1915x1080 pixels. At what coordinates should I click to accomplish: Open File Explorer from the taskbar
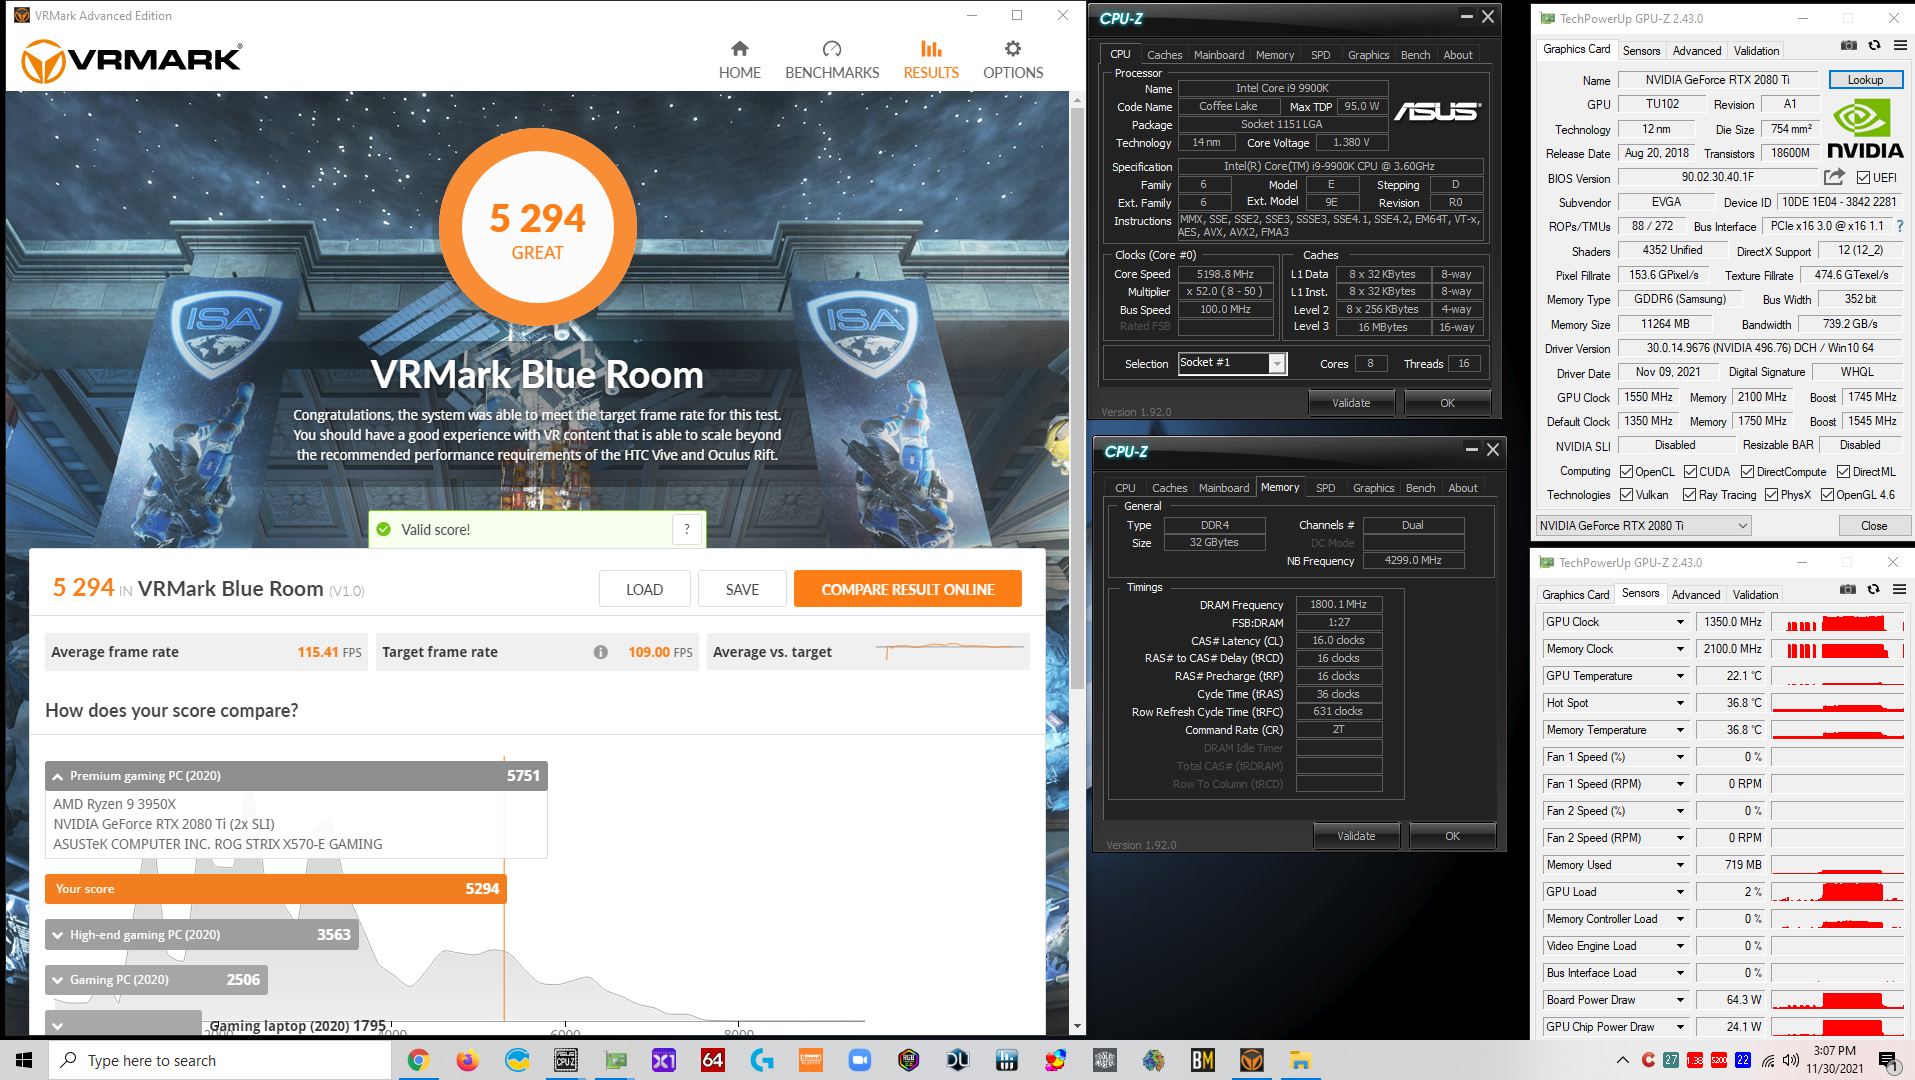(1301, 1060)
